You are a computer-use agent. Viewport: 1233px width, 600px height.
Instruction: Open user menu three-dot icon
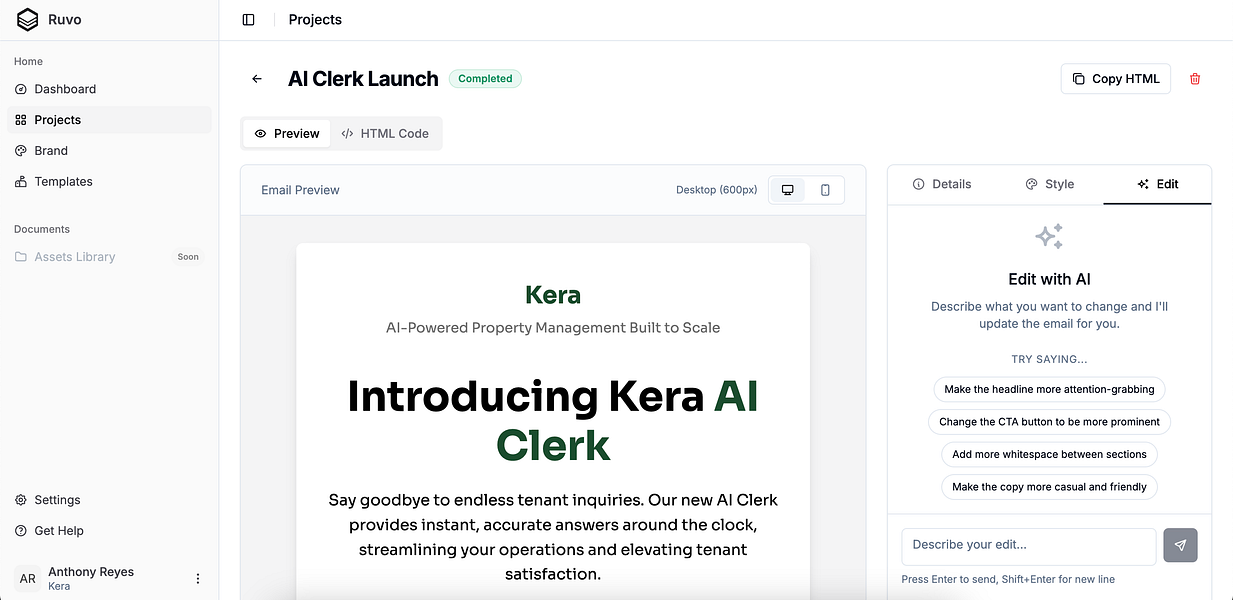pos(198,578)
